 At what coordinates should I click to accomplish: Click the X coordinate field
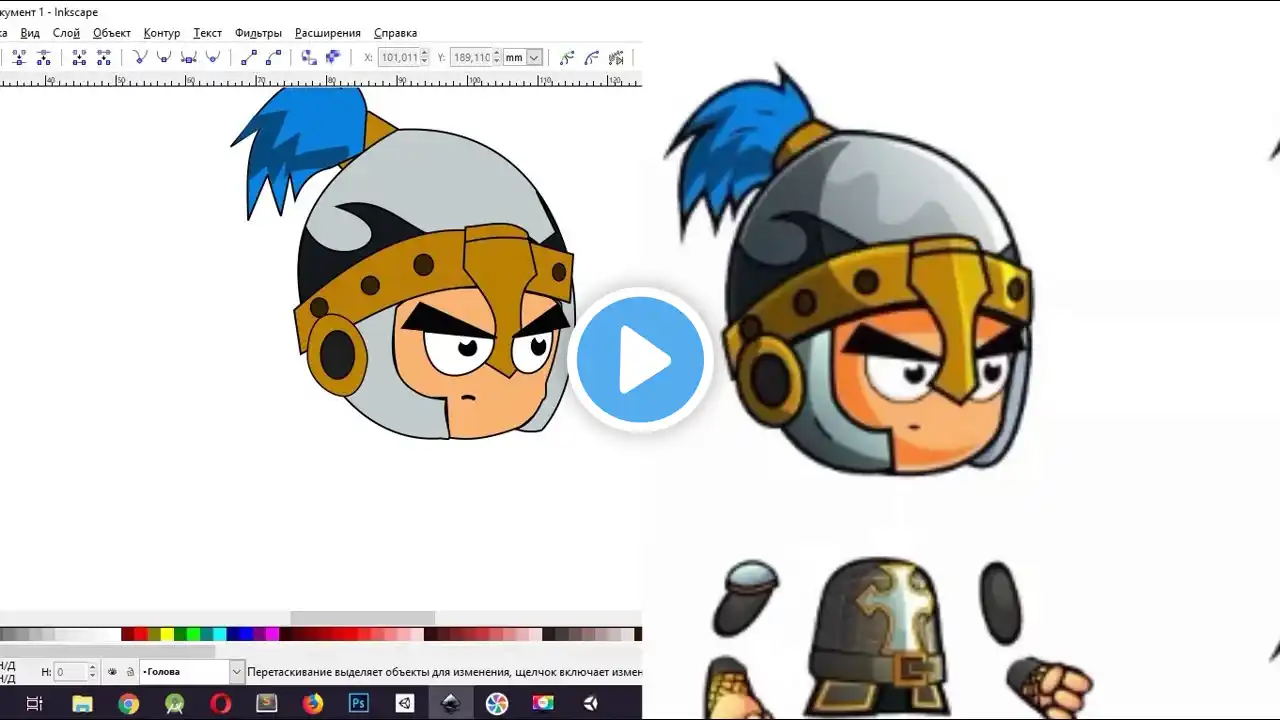pos(400,58)
